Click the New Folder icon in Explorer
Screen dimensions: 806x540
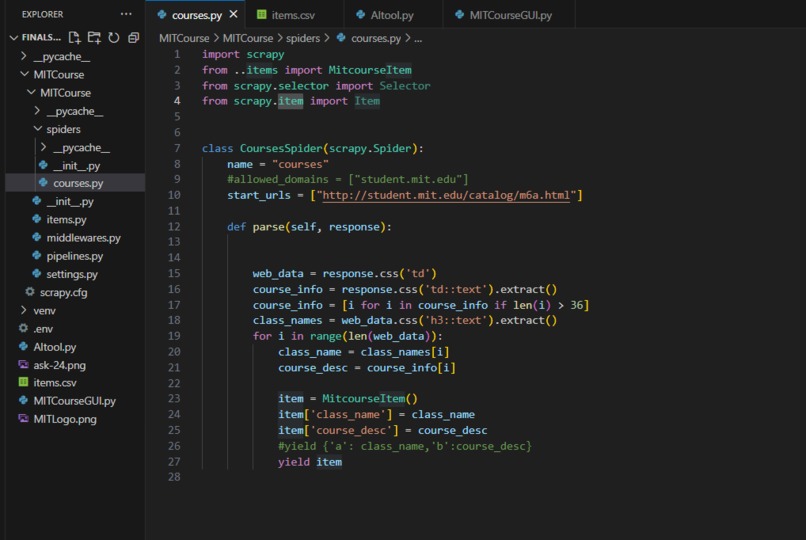94,38
